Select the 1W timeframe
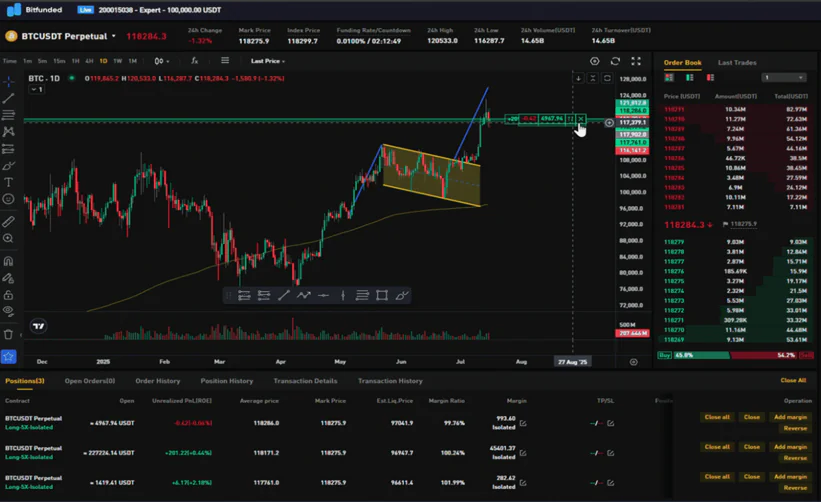The width and height of the screenshot is (821, 502). click(x=117, y=61)
